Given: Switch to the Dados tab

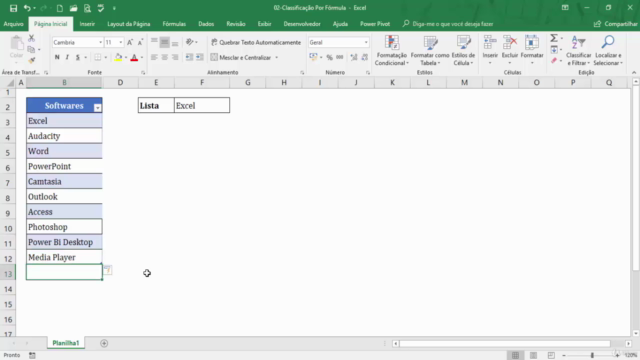Looking at the screenshot, I should 206,24.
